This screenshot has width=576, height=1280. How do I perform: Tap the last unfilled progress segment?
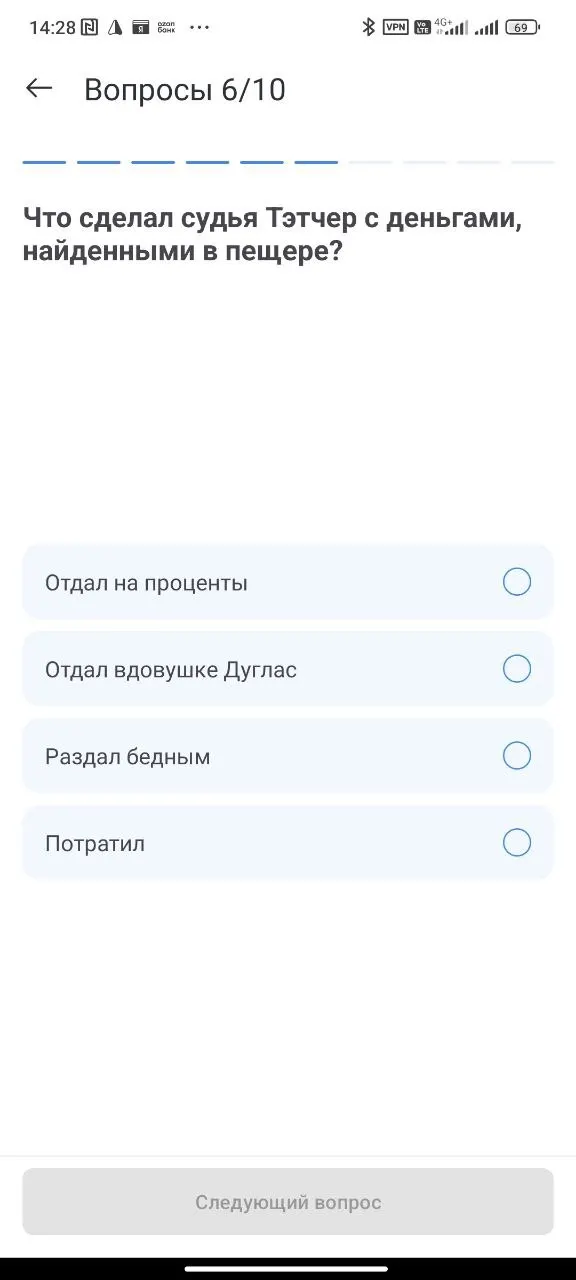[532, 161]
